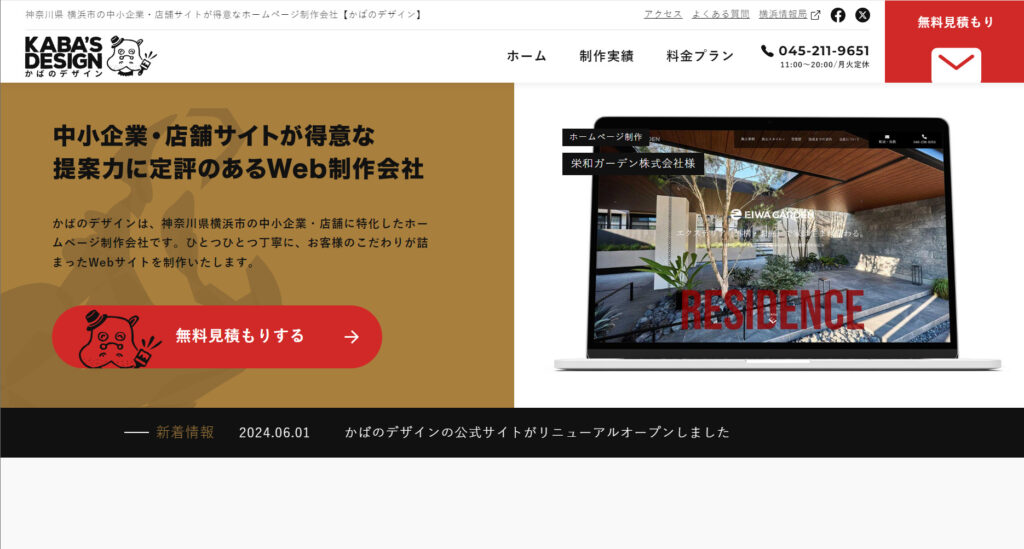Image resolution: width=1024 pixels, height=549 pixels.
Task: Click the tagline text at the page top
Action: click(224, 14)
